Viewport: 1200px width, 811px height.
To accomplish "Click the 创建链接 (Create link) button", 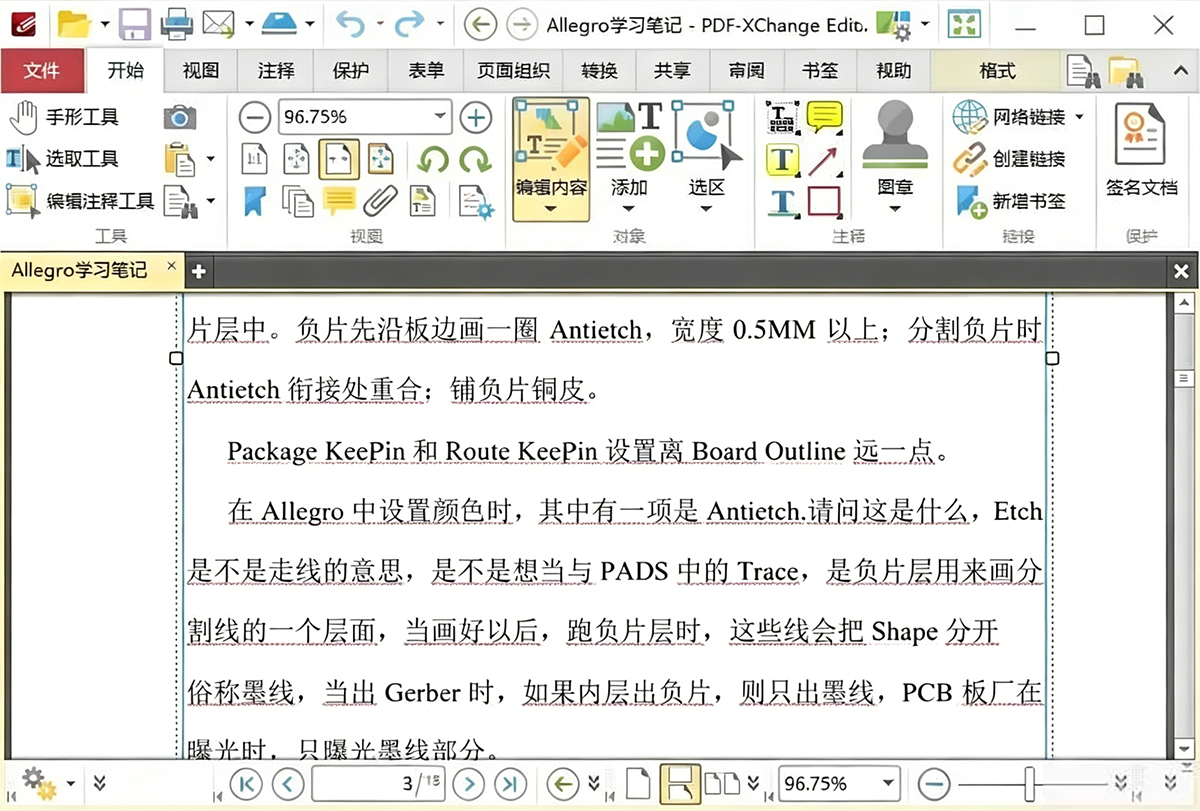I will pyautogui.click(x=1010, y=159).
